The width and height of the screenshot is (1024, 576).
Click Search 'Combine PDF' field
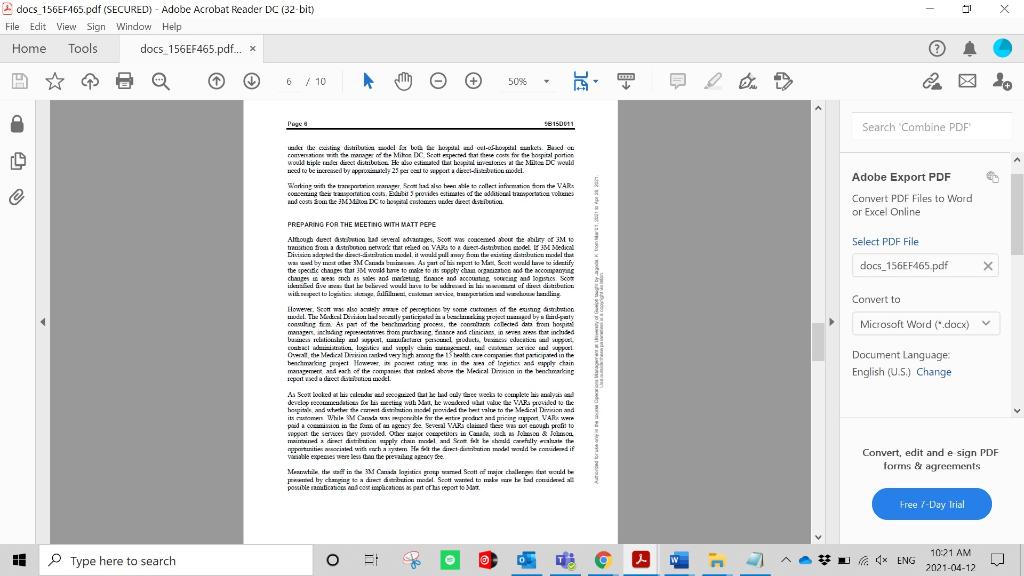point(931,127)
